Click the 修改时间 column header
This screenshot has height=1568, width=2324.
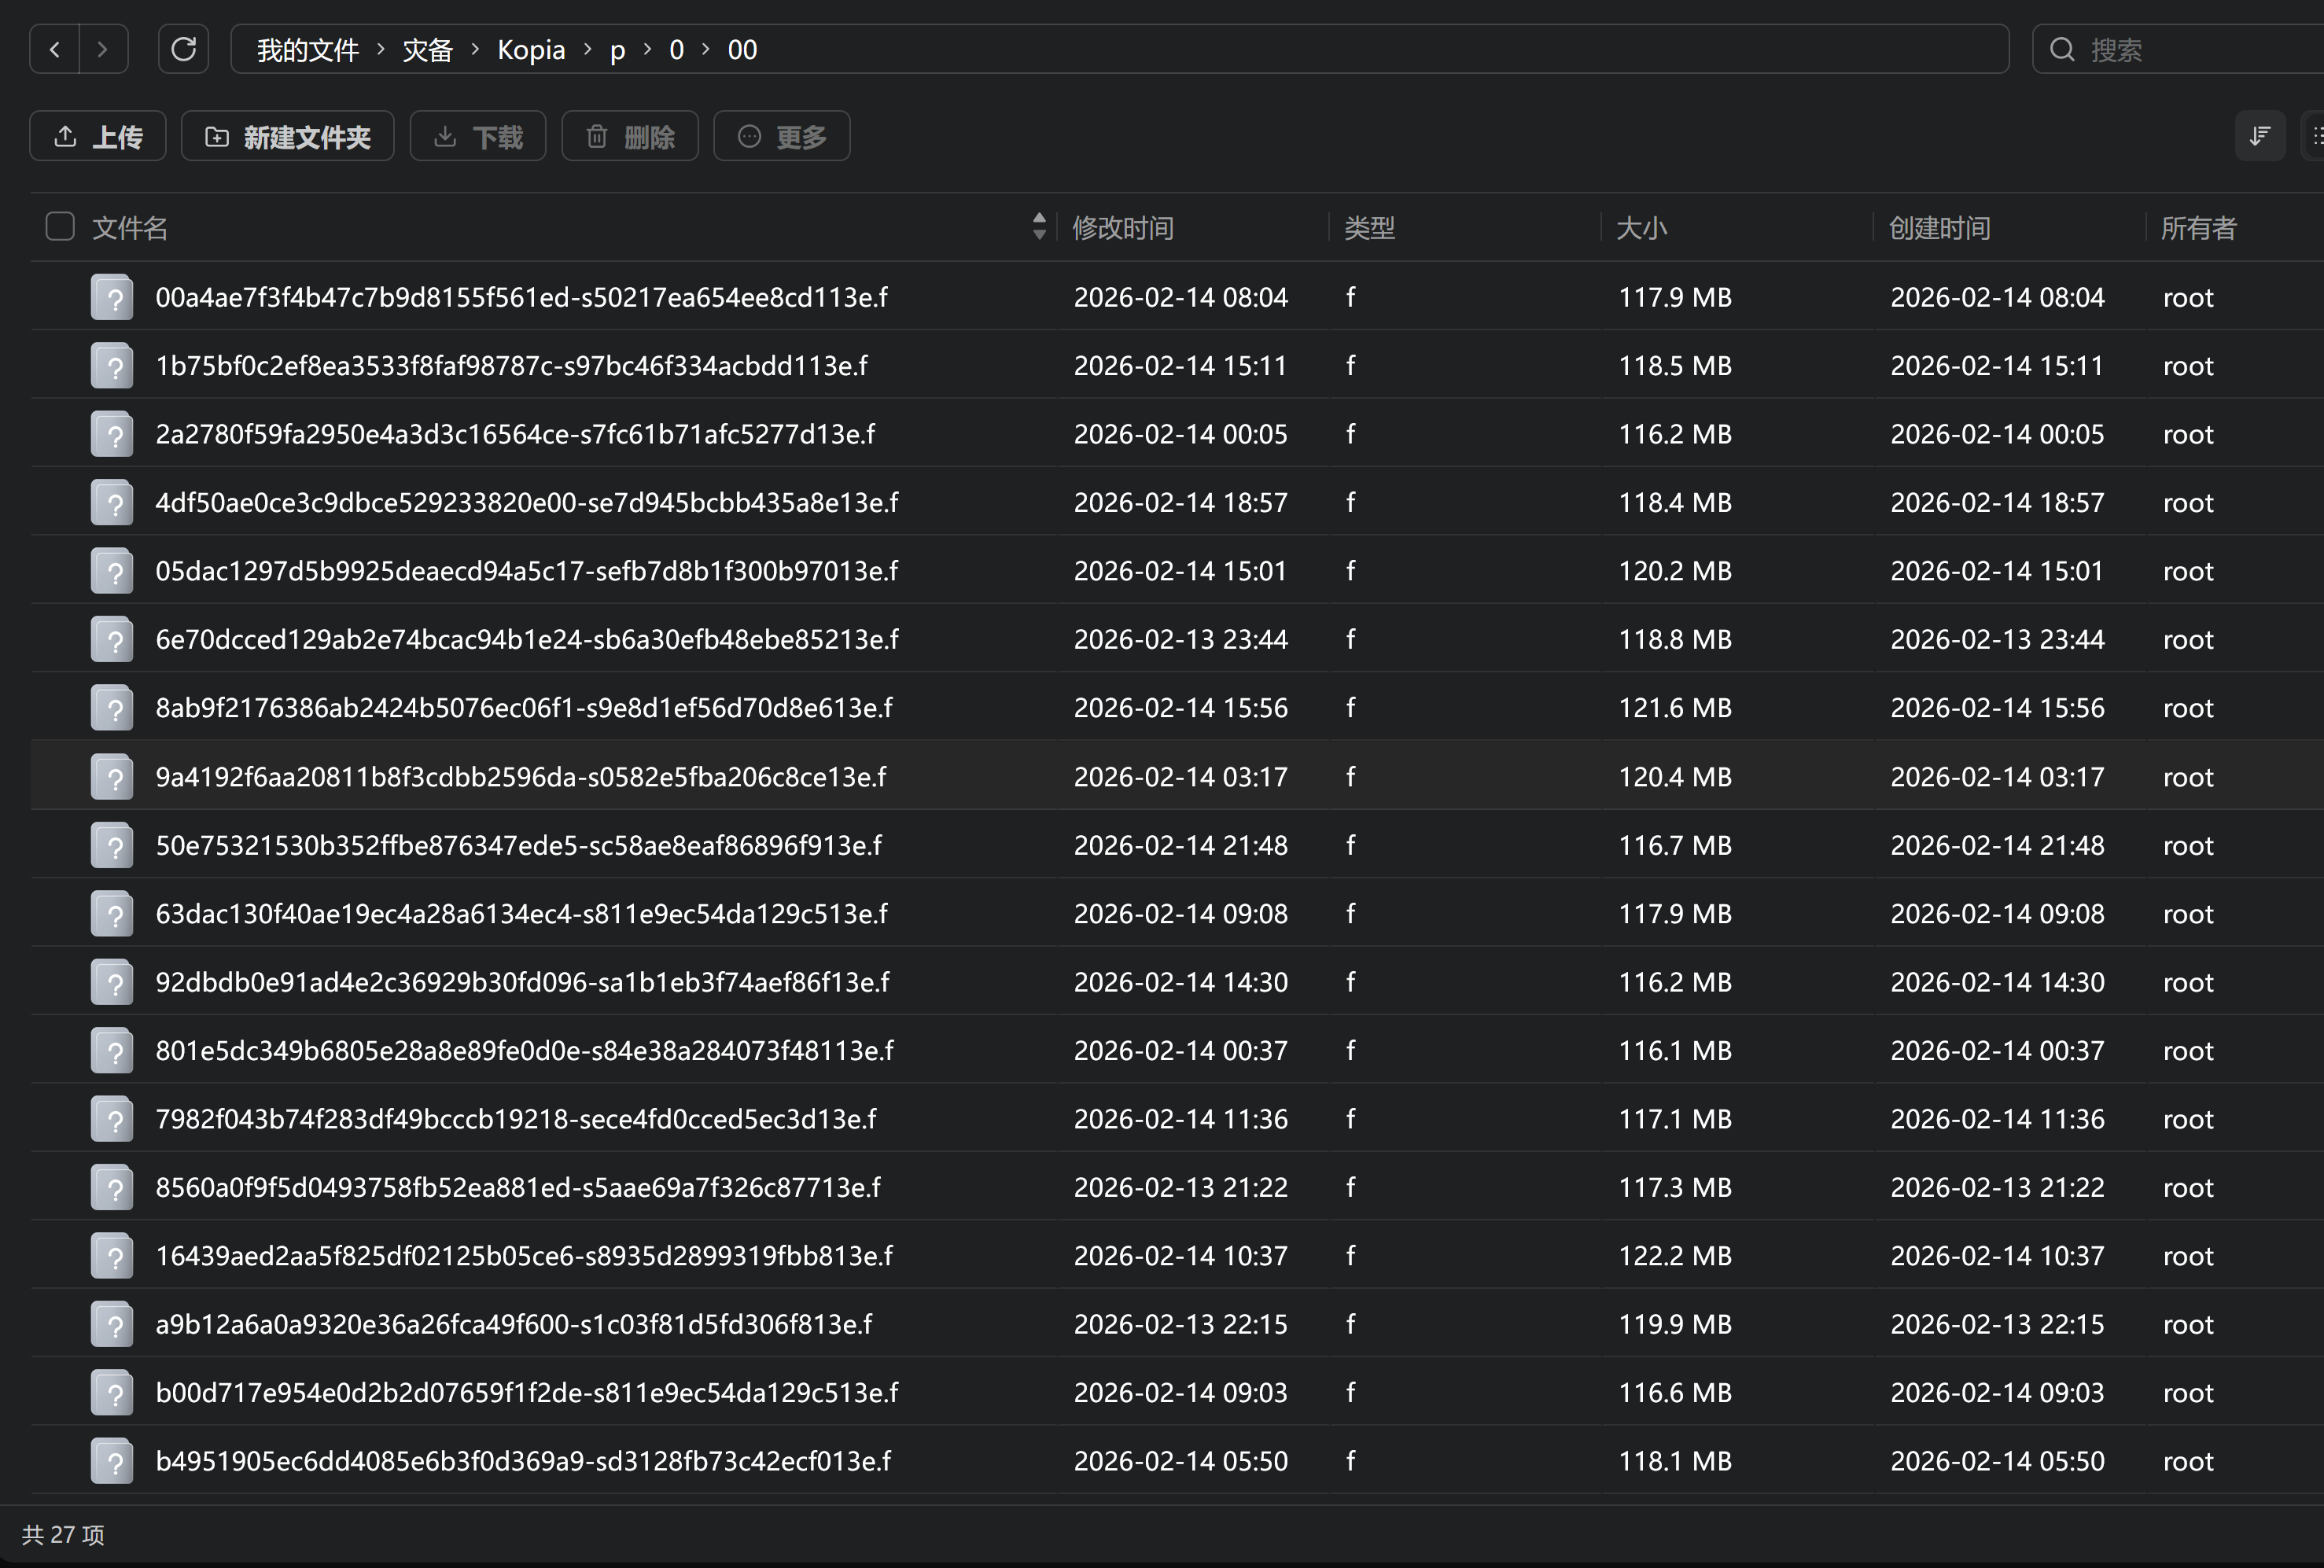point(1122,228)
